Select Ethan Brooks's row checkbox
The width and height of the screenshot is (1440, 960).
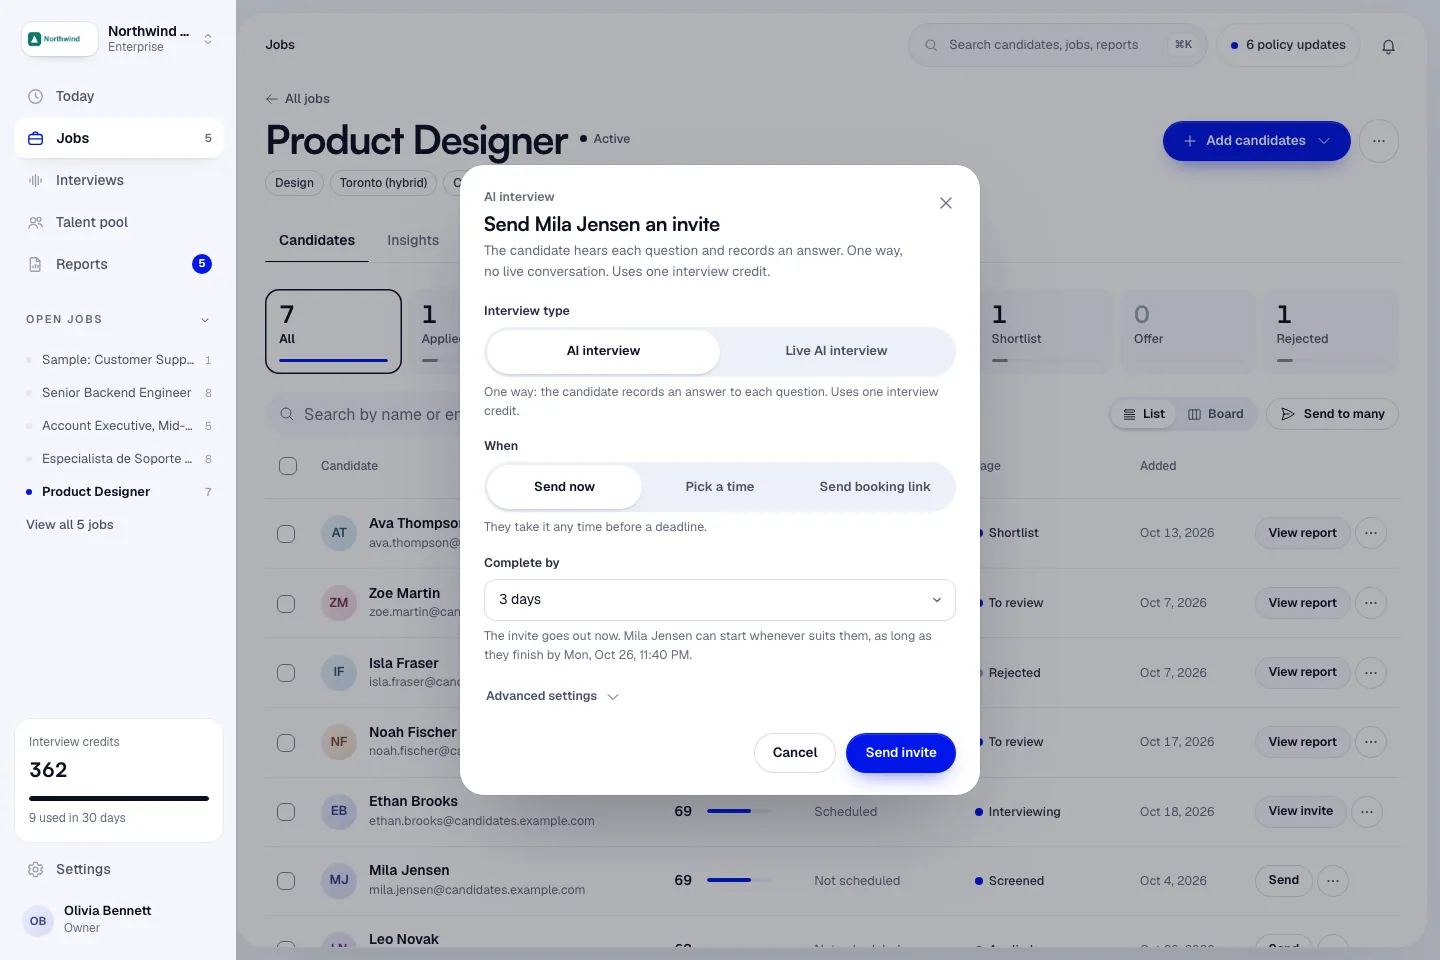pyautogui.click(x=286, y=812)
